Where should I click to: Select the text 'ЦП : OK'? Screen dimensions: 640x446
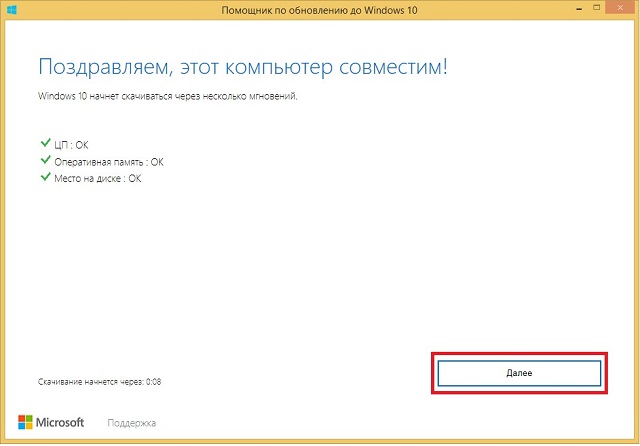click(71, 145)
